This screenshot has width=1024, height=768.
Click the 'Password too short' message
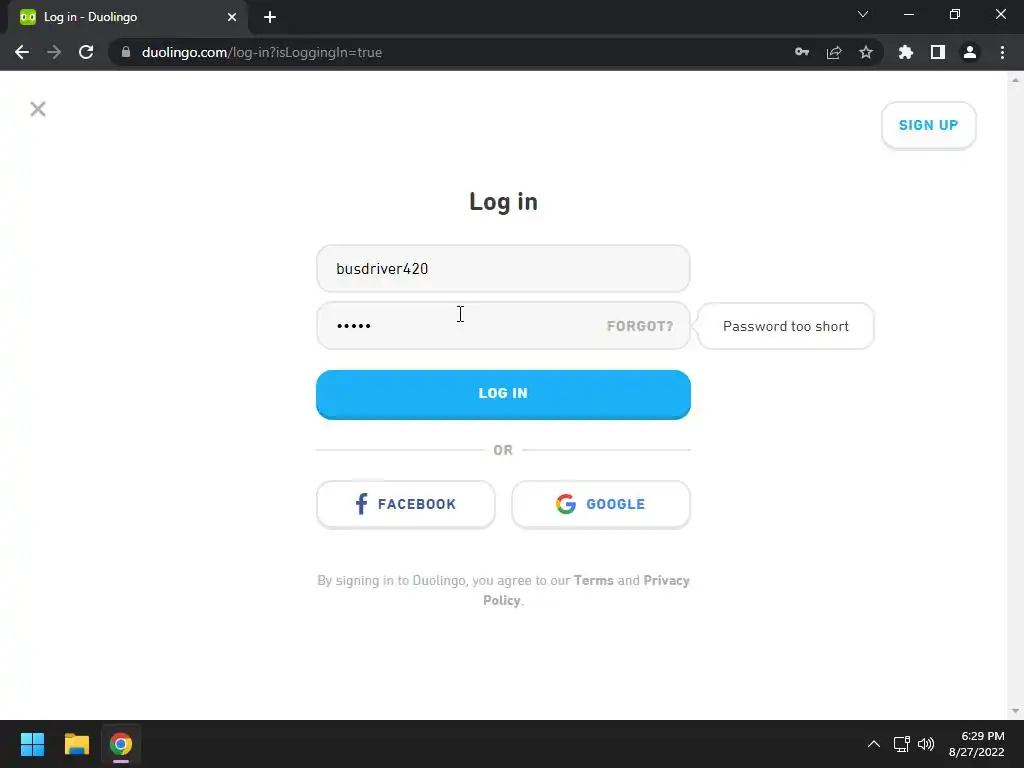pos(786,326)
